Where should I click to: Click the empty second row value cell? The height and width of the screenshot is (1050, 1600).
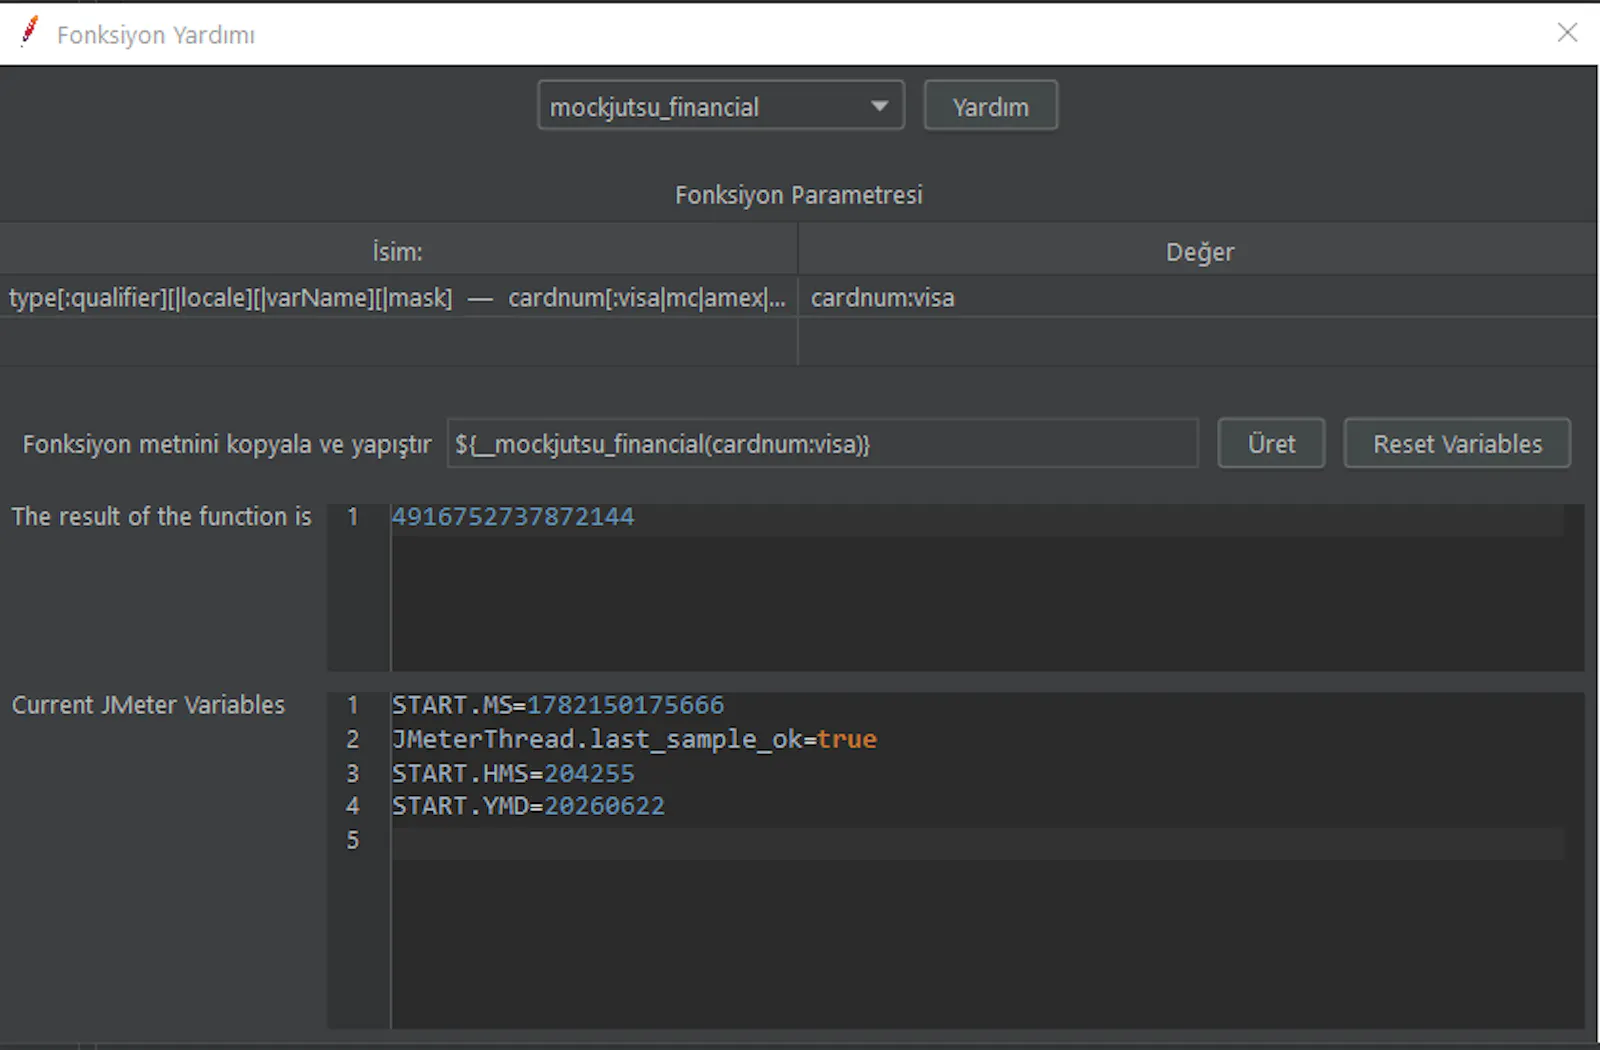(1198, 342)
